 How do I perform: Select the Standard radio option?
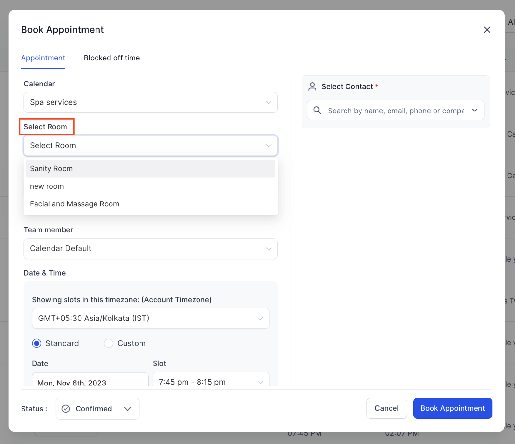37,343
